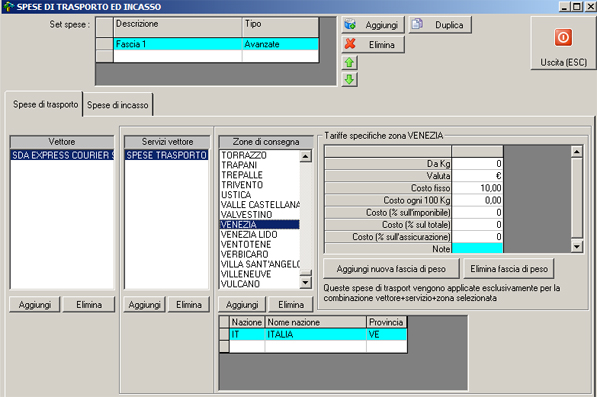This screenshot has width=597, height=397.
Task: Open the Spese di trasporto tab
Action: pyautogui.click(x=45, y=104)
